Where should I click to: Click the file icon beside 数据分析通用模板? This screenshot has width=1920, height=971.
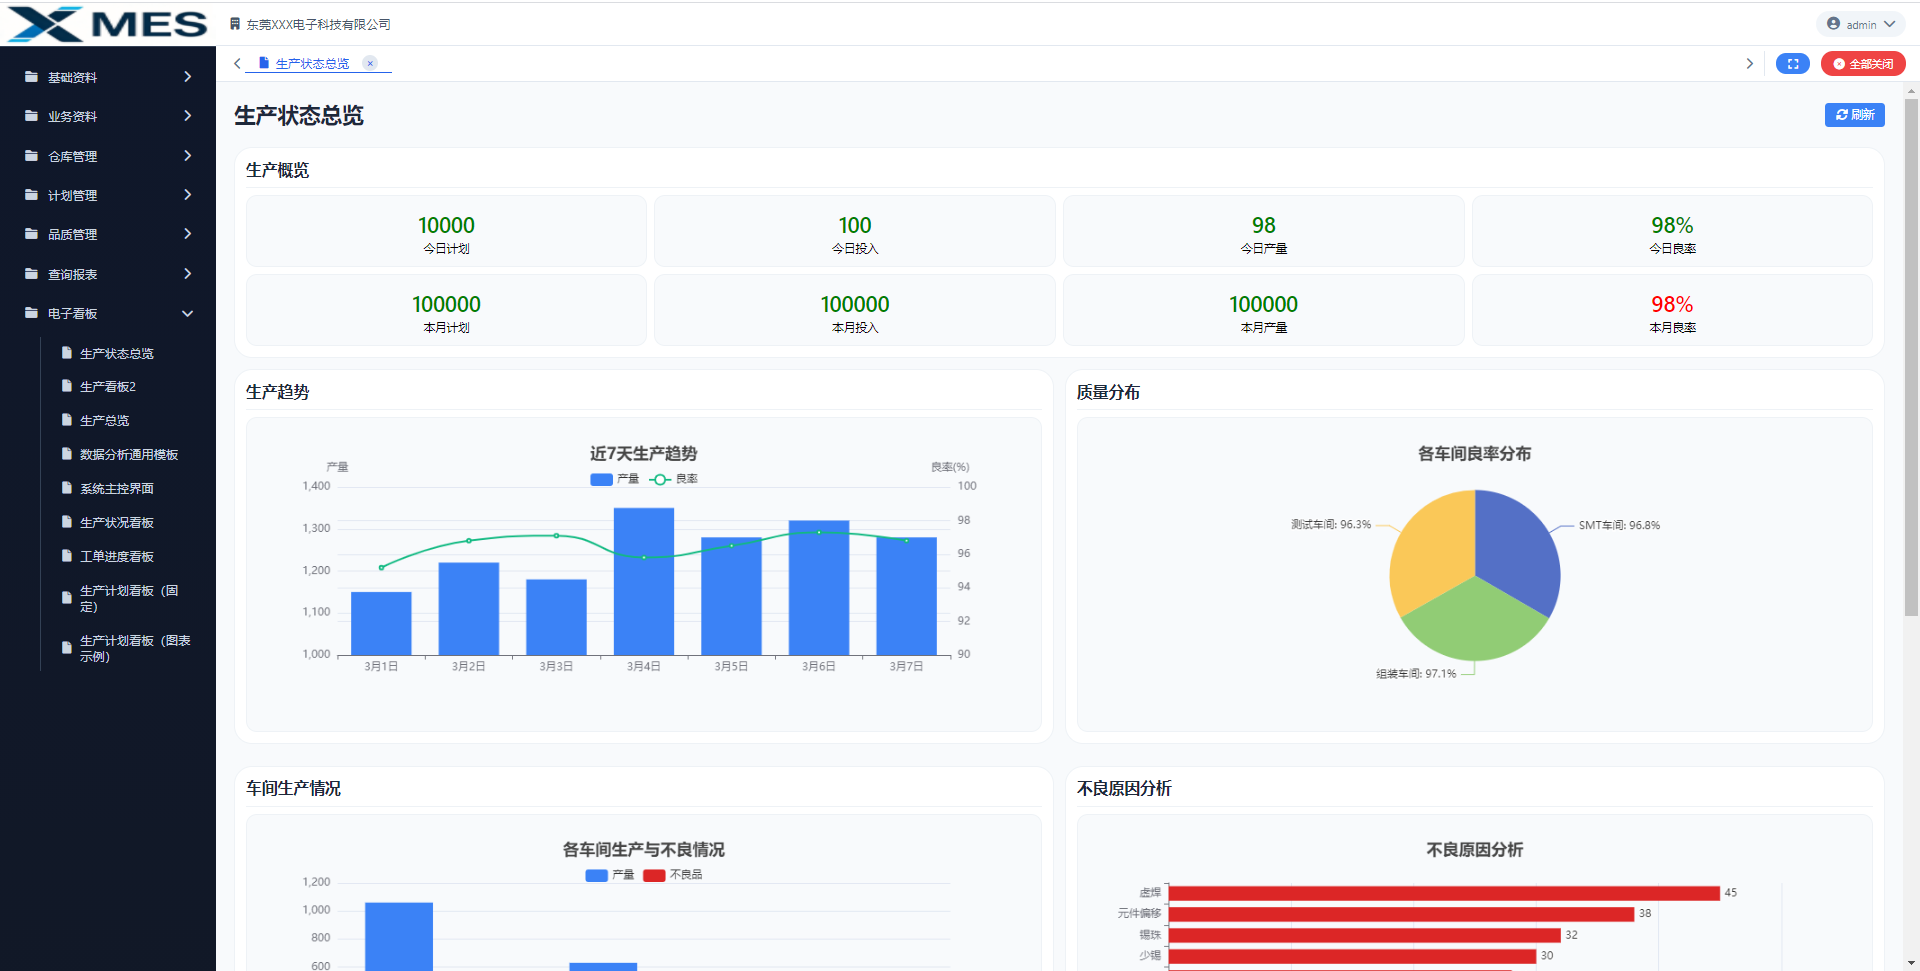(67, 454)
